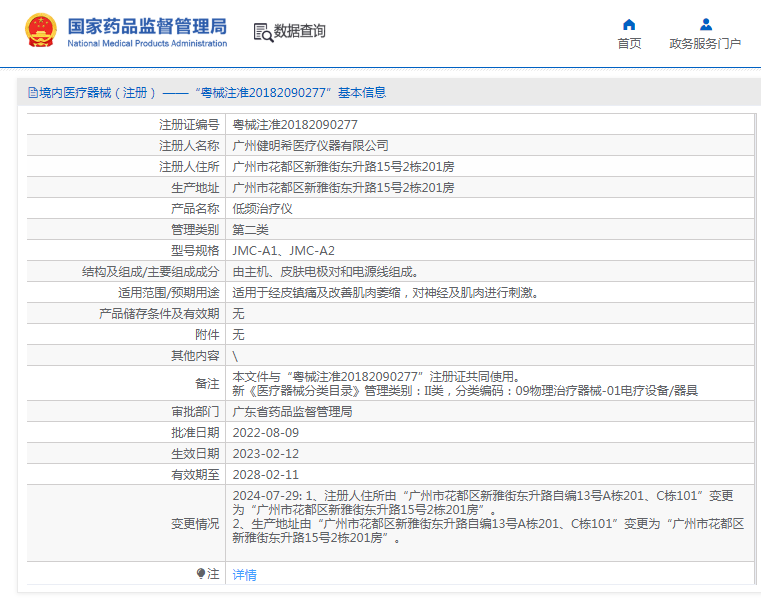Click the 备注 label

point(207,383)
